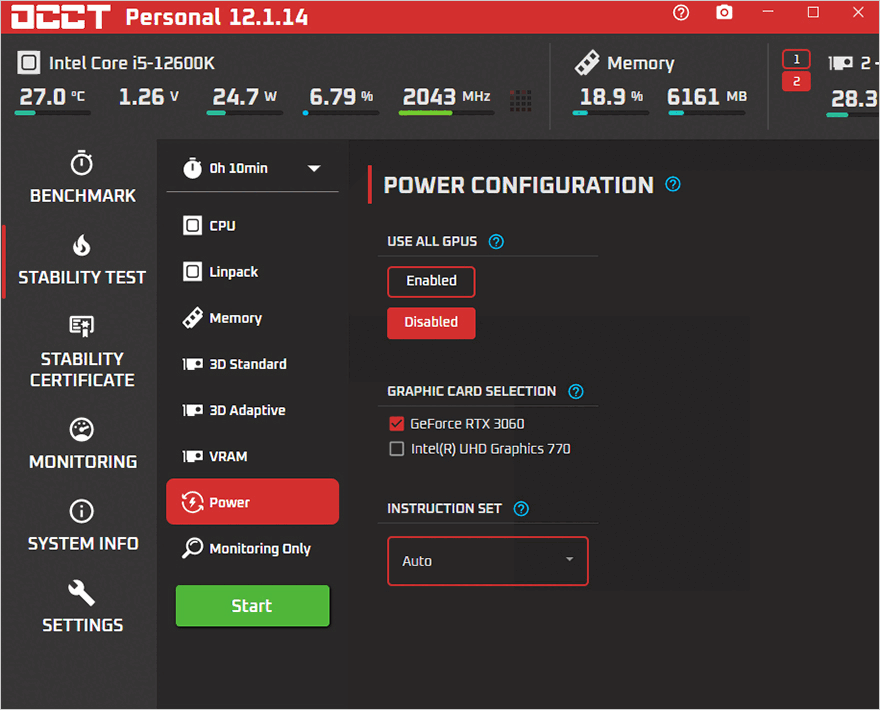This screenshot has height=710, width=880.
Task: Check the Intel(R) UHD Graphics 770 checkbox
Action: [x=396, y=448]
